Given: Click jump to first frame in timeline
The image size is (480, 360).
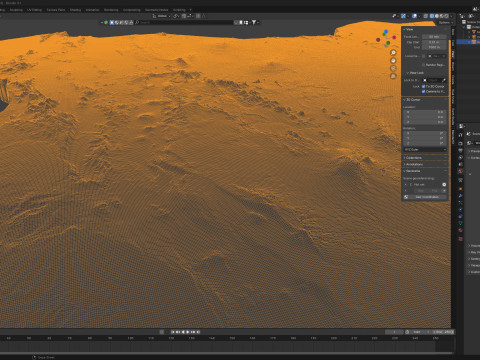Looking at the screenshot, I should click(173, 332).
